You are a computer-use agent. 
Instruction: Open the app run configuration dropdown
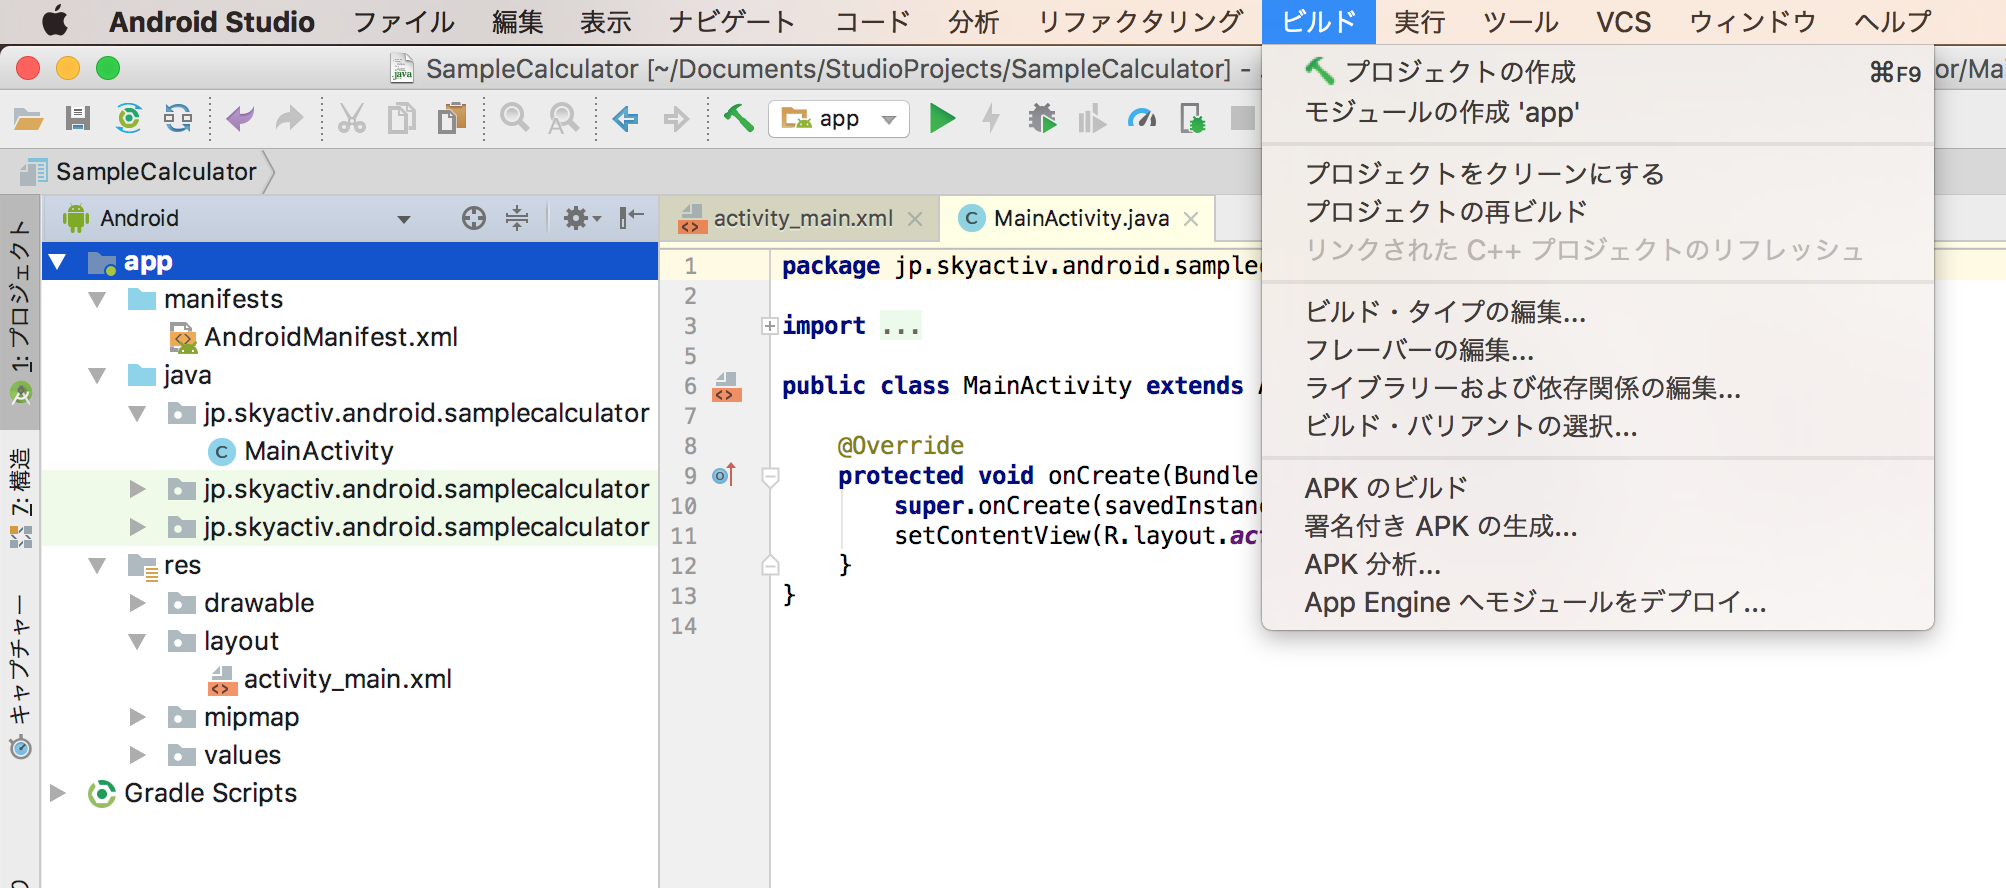click(839, 119)
